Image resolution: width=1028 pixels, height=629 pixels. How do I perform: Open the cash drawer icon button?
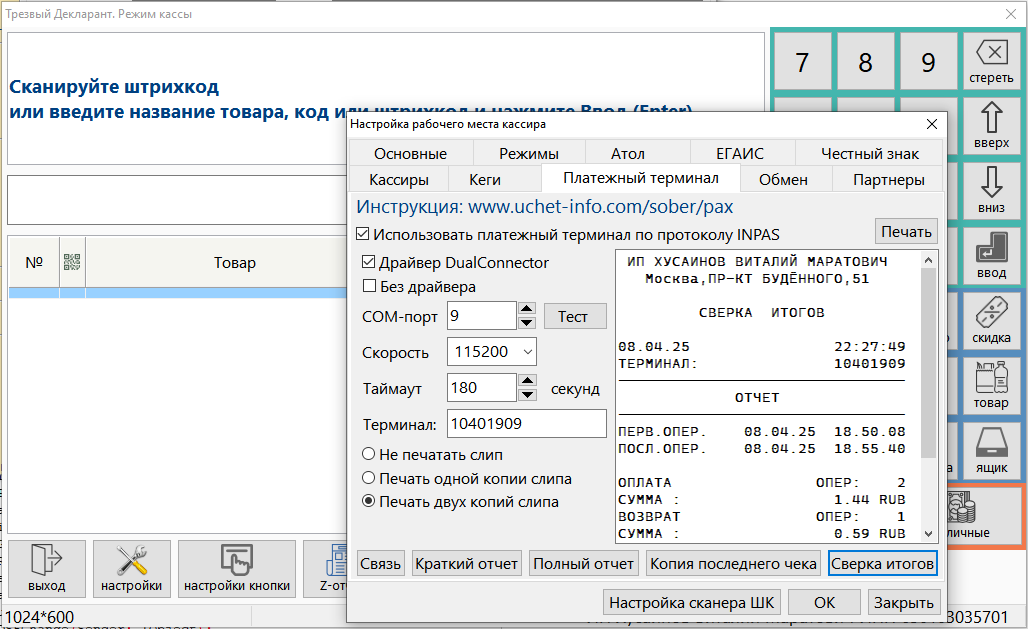click(x=991, y=452)
